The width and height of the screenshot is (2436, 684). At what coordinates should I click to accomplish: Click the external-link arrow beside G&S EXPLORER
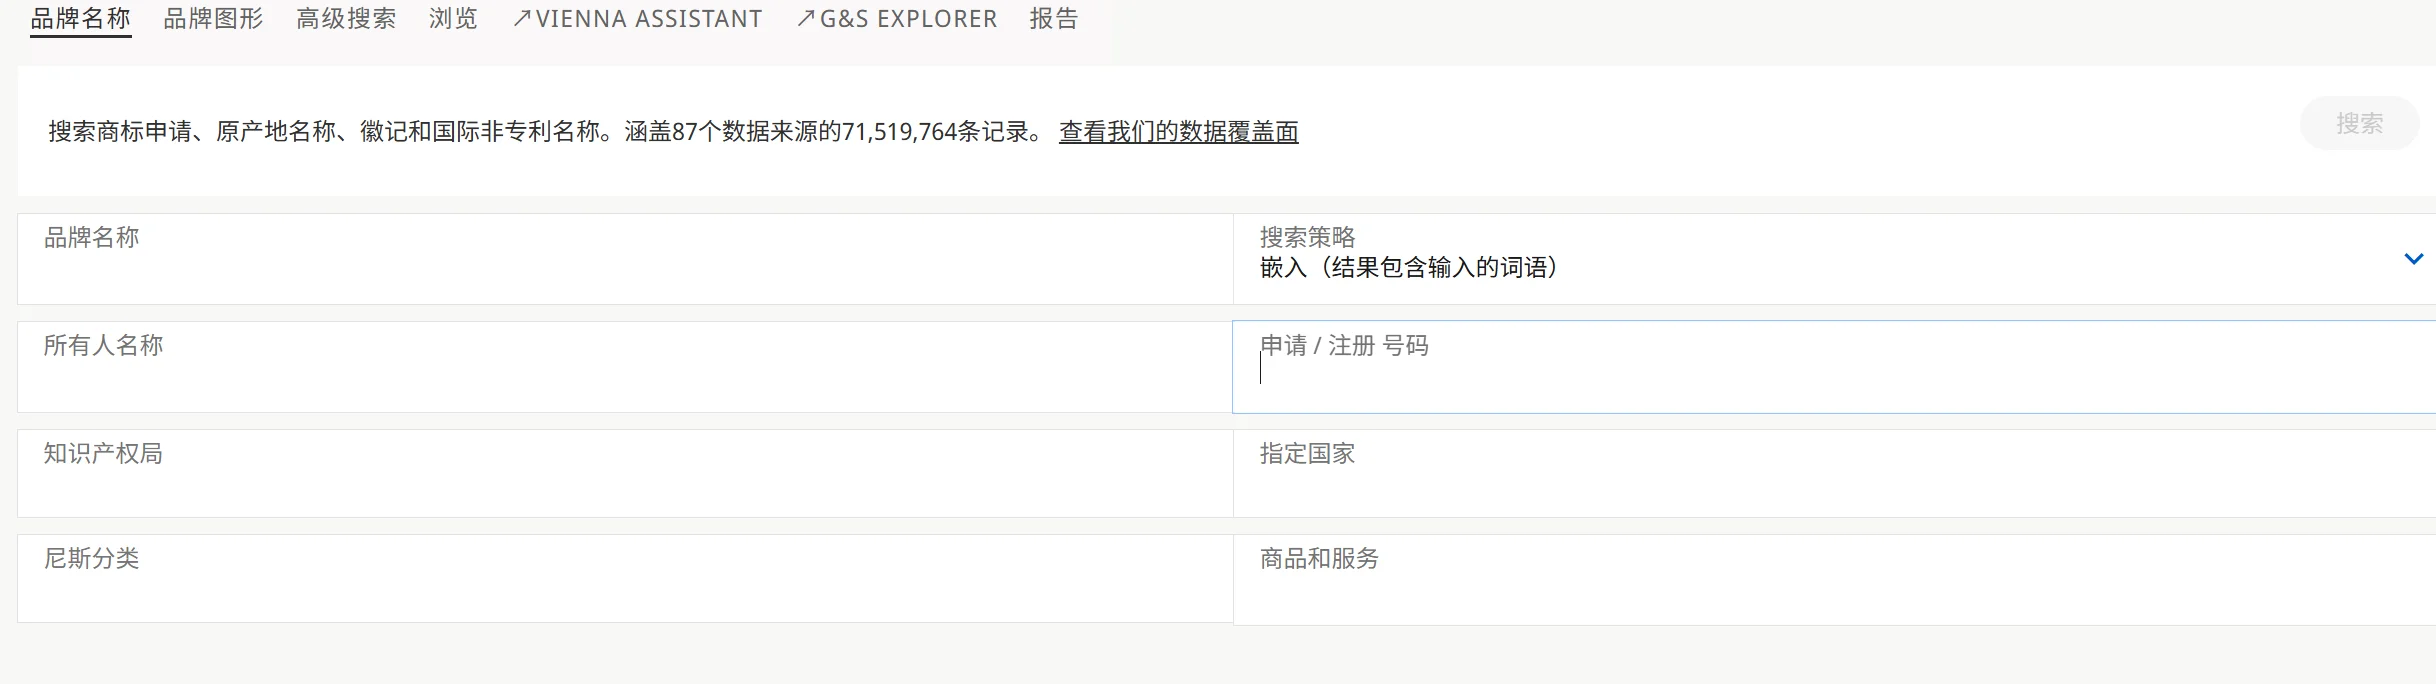tap(805, 19)
